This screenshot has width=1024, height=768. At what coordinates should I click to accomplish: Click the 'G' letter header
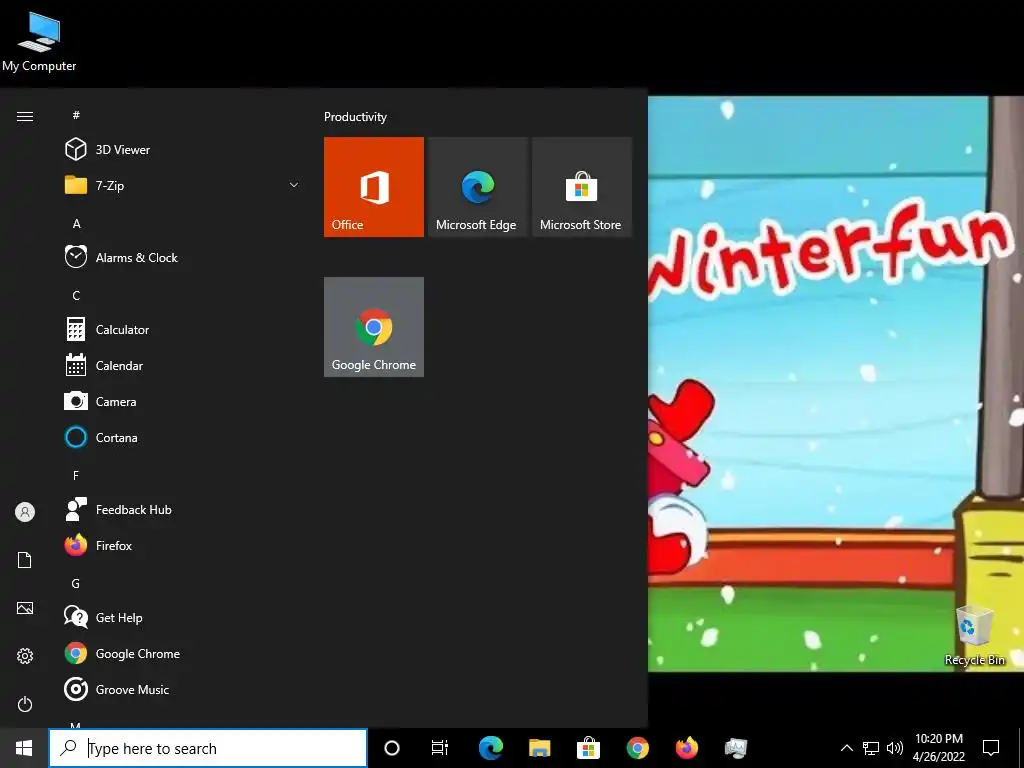(x=76, y=584)
